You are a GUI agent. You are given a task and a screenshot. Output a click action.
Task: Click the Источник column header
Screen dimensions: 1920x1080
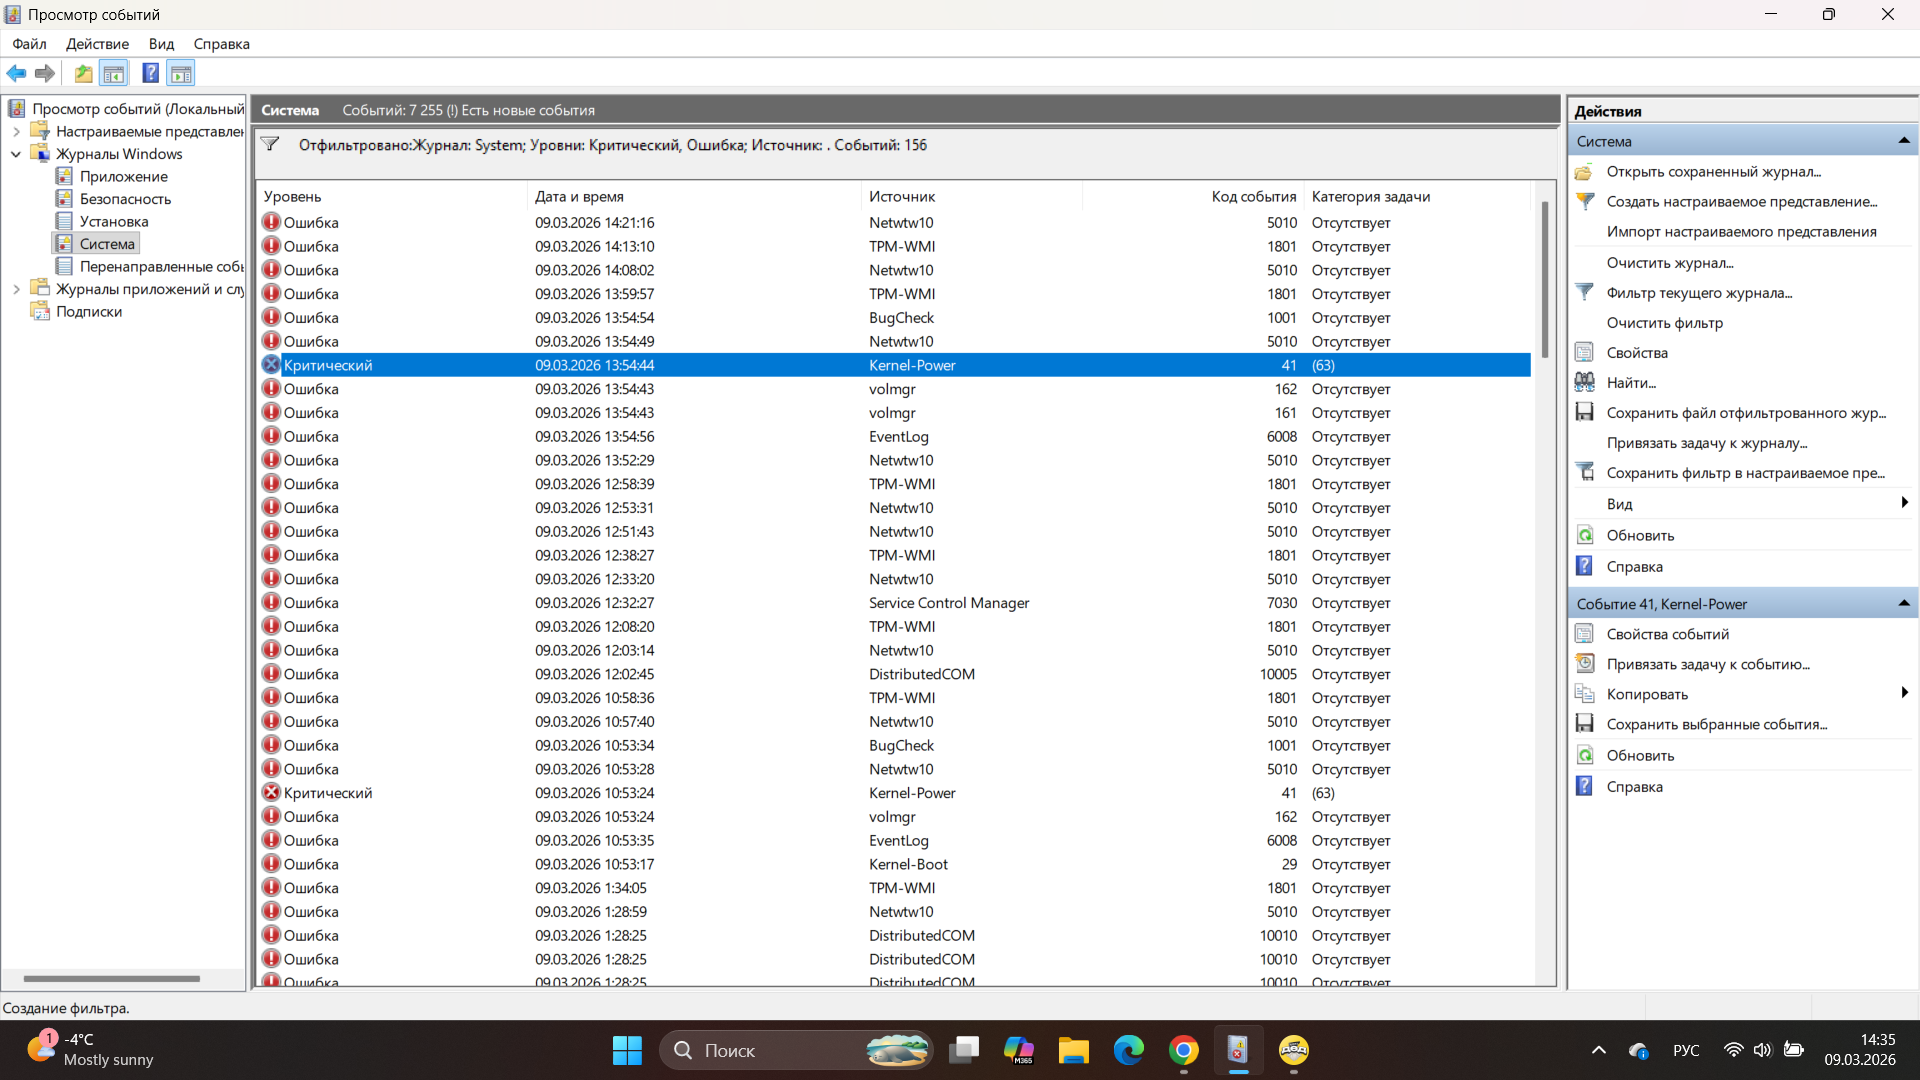click(971, 196)
